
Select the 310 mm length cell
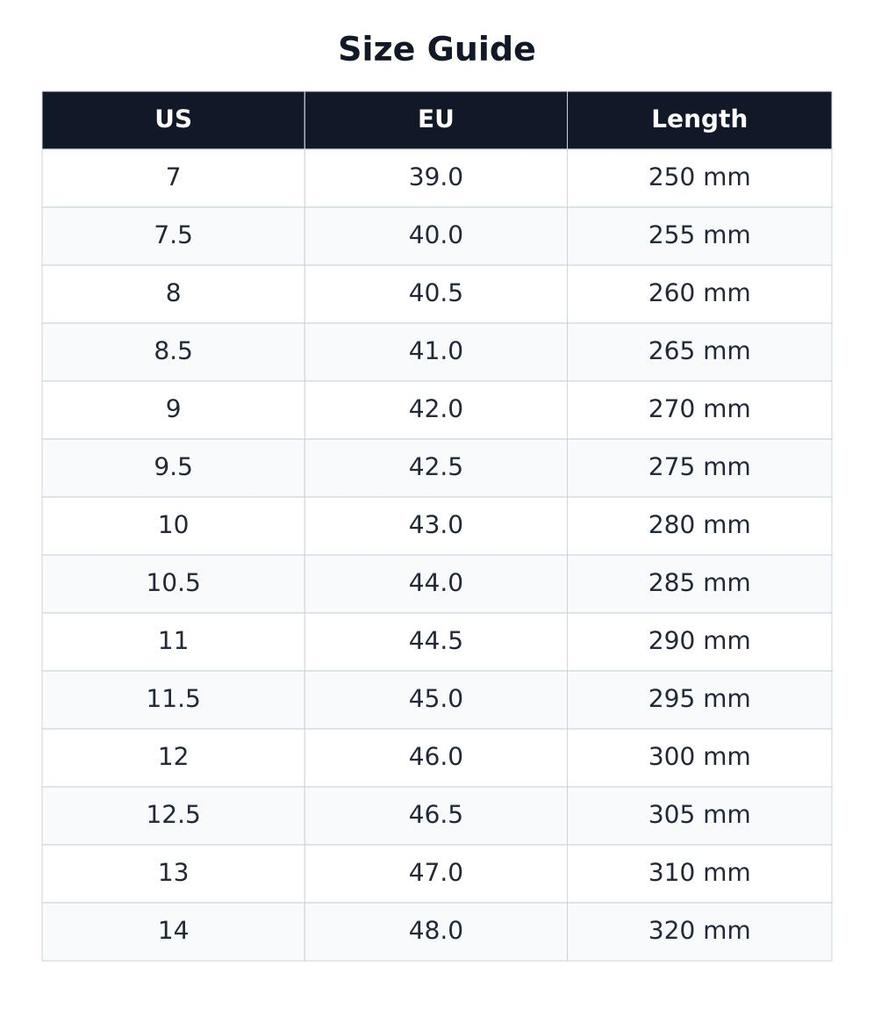700,873
